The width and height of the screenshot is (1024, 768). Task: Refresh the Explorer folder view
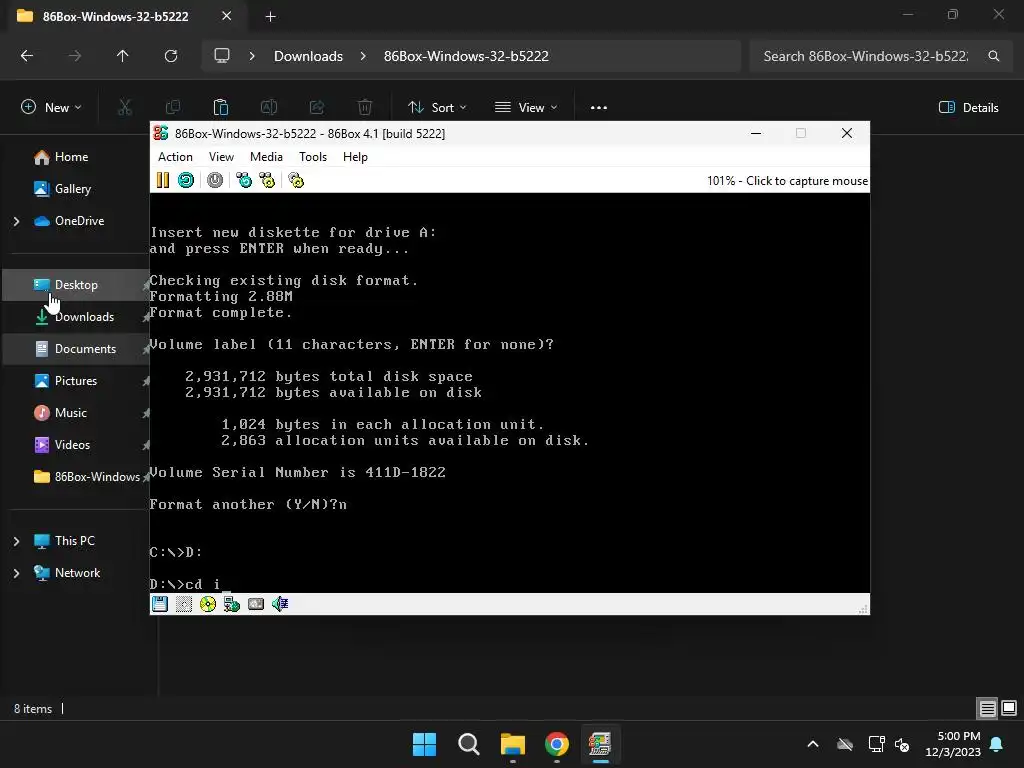coord(171,56)
